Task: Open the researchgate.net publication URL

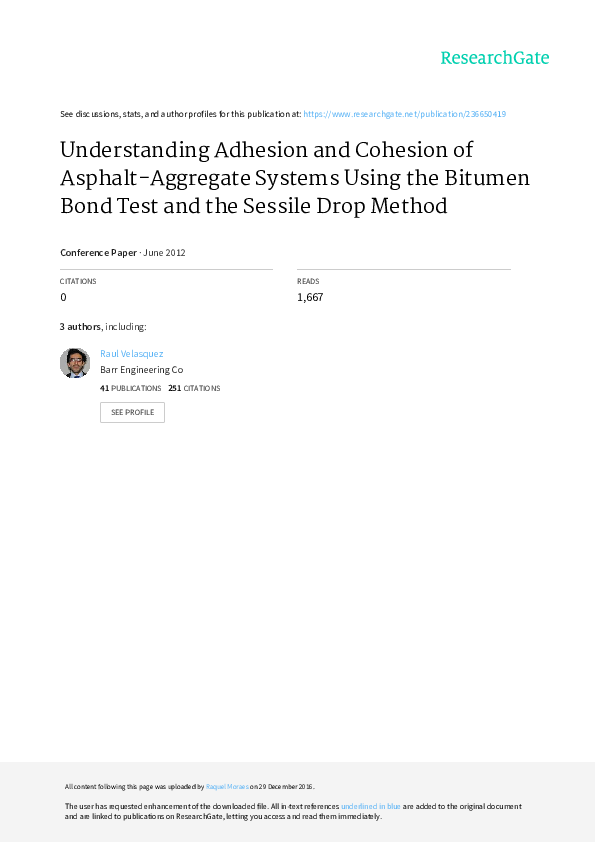Action: [404, 114]
